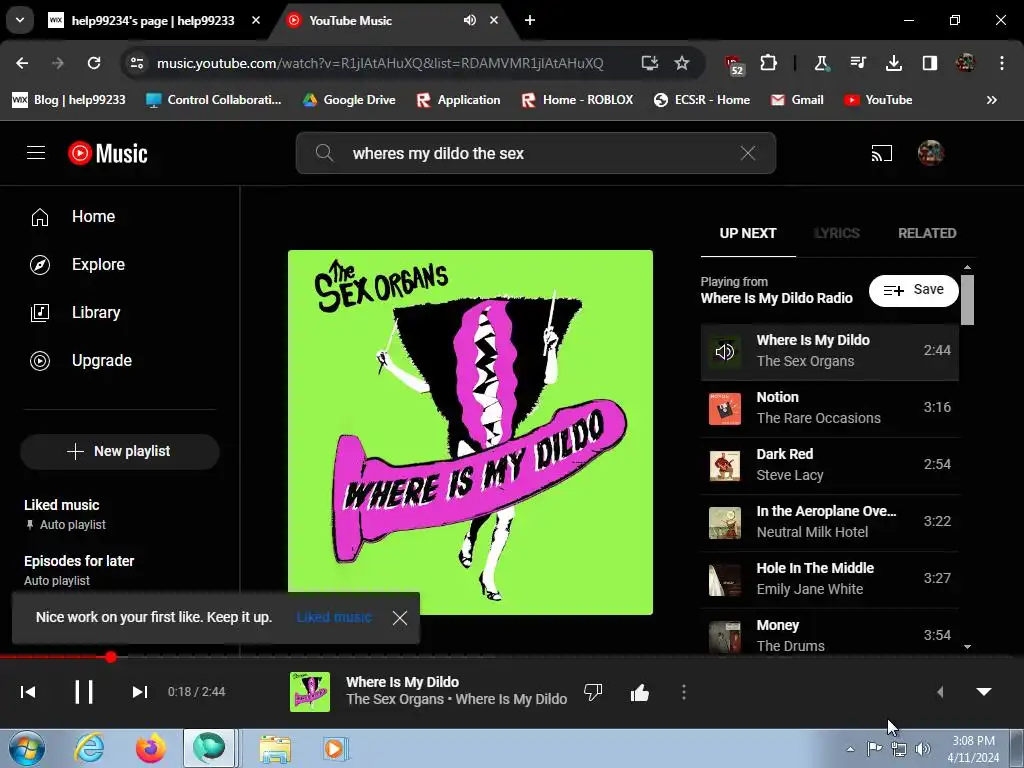Toggle the like thumbs-up button
Viewport: 1024px width, 768px height.
[640, 692]
